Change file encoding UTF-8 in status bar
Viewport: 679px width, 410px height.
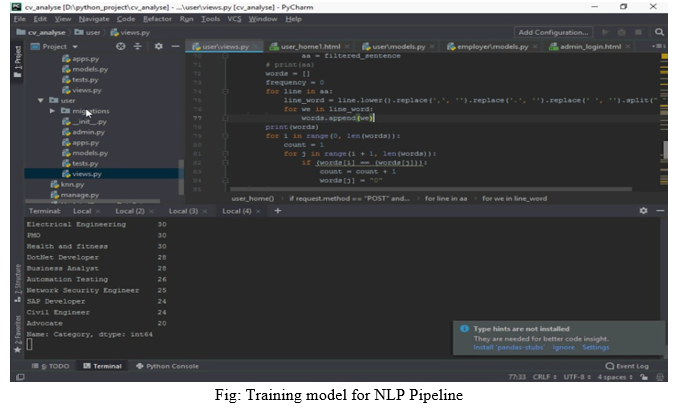[577, 377]
